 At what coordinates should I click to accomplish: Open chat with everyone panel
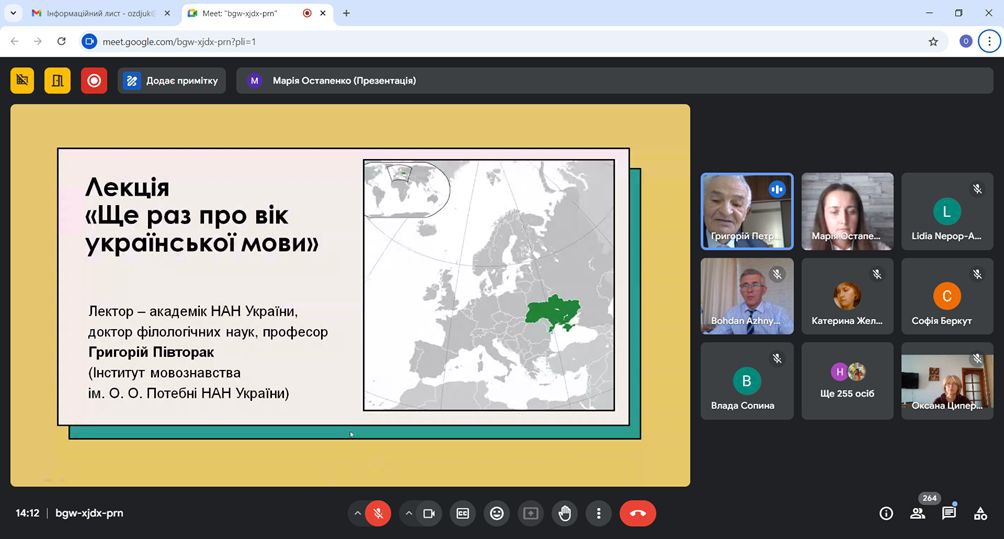pos(949,513)
